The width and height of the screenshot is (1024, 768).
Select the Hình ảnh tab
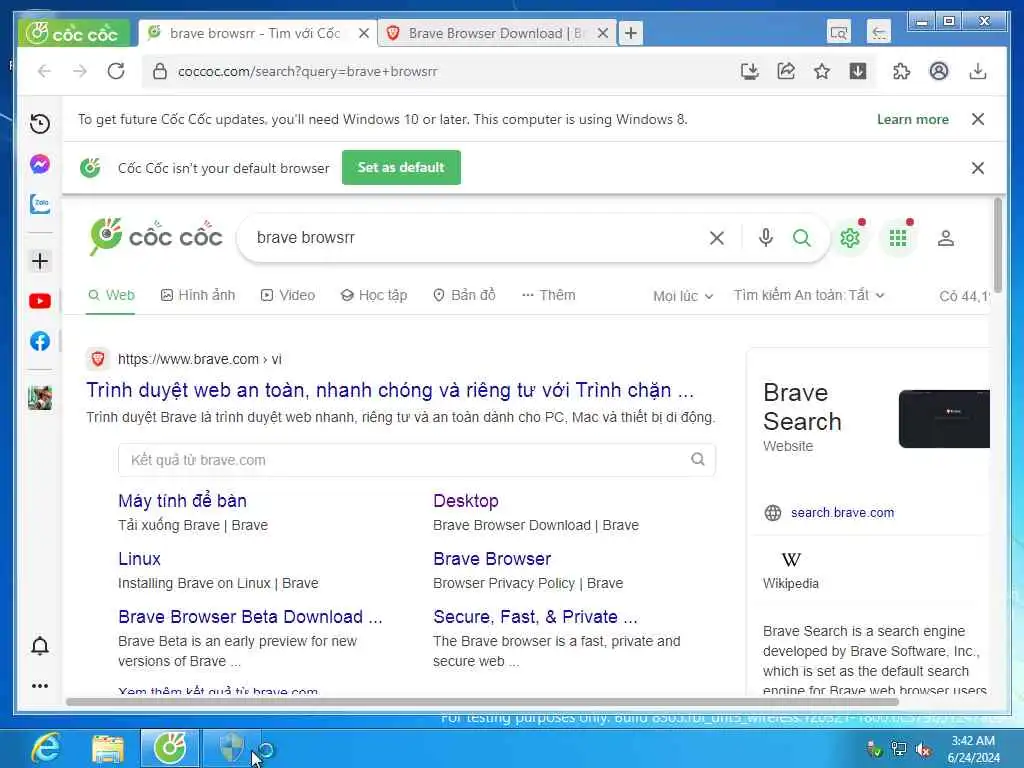[x=198, y=295]
